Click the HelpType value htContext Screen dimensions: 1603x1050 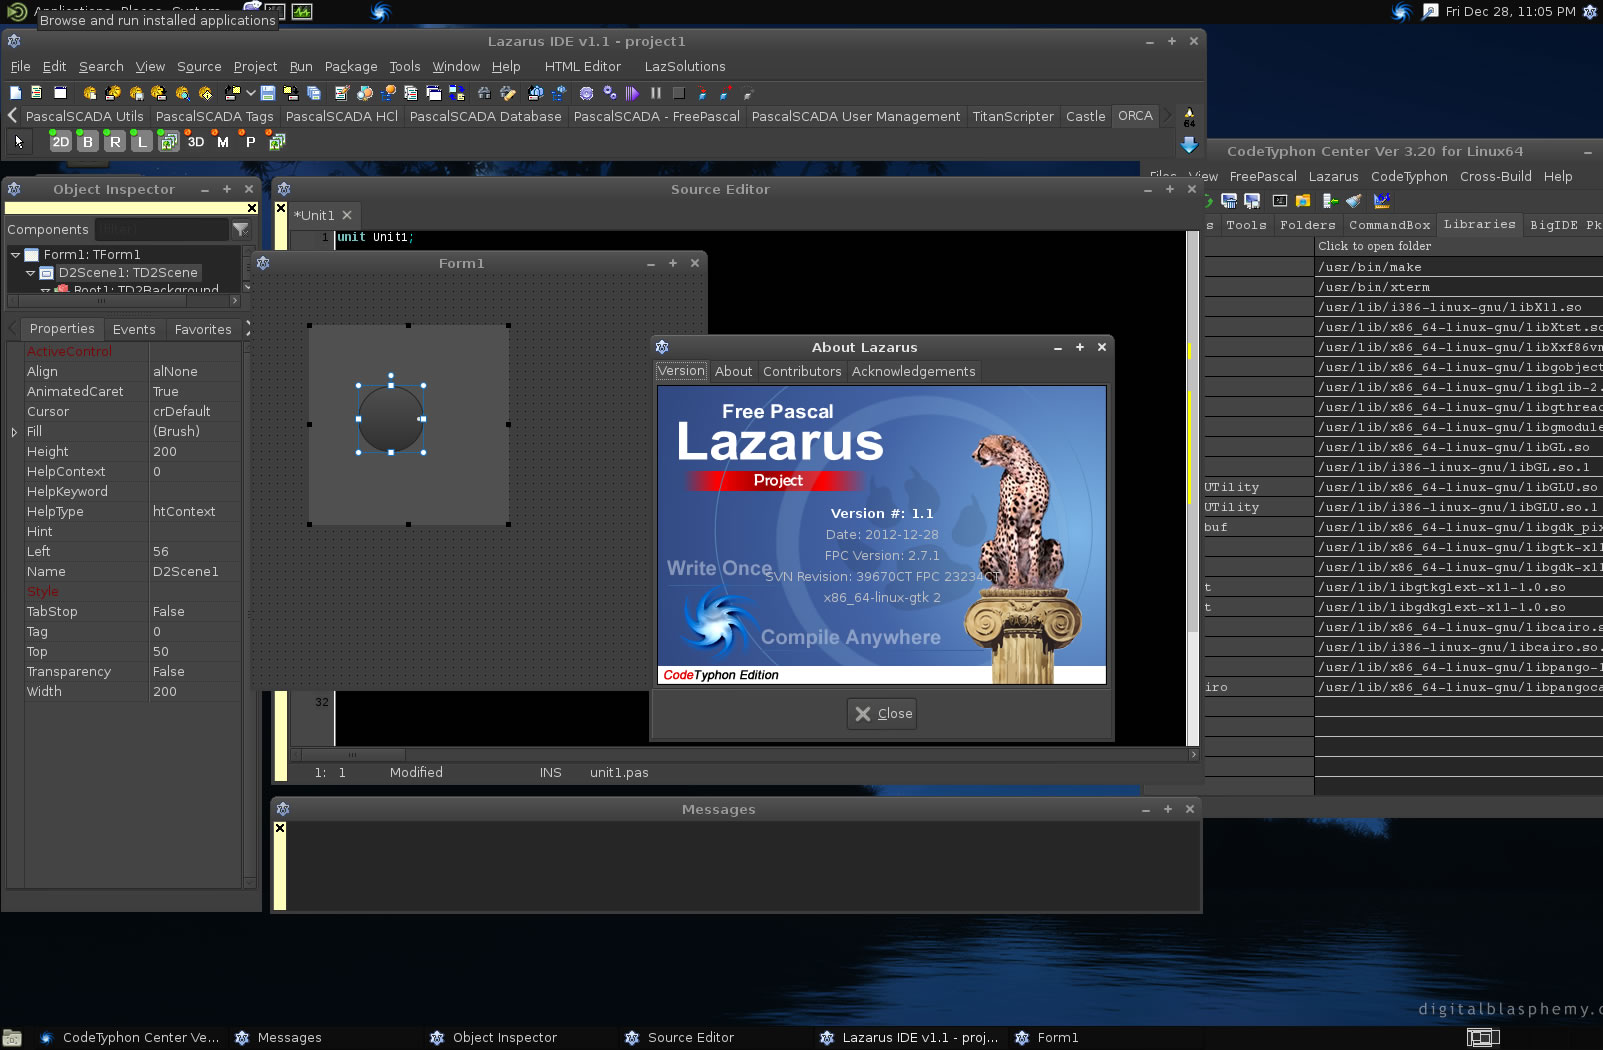tap(195, 512)
